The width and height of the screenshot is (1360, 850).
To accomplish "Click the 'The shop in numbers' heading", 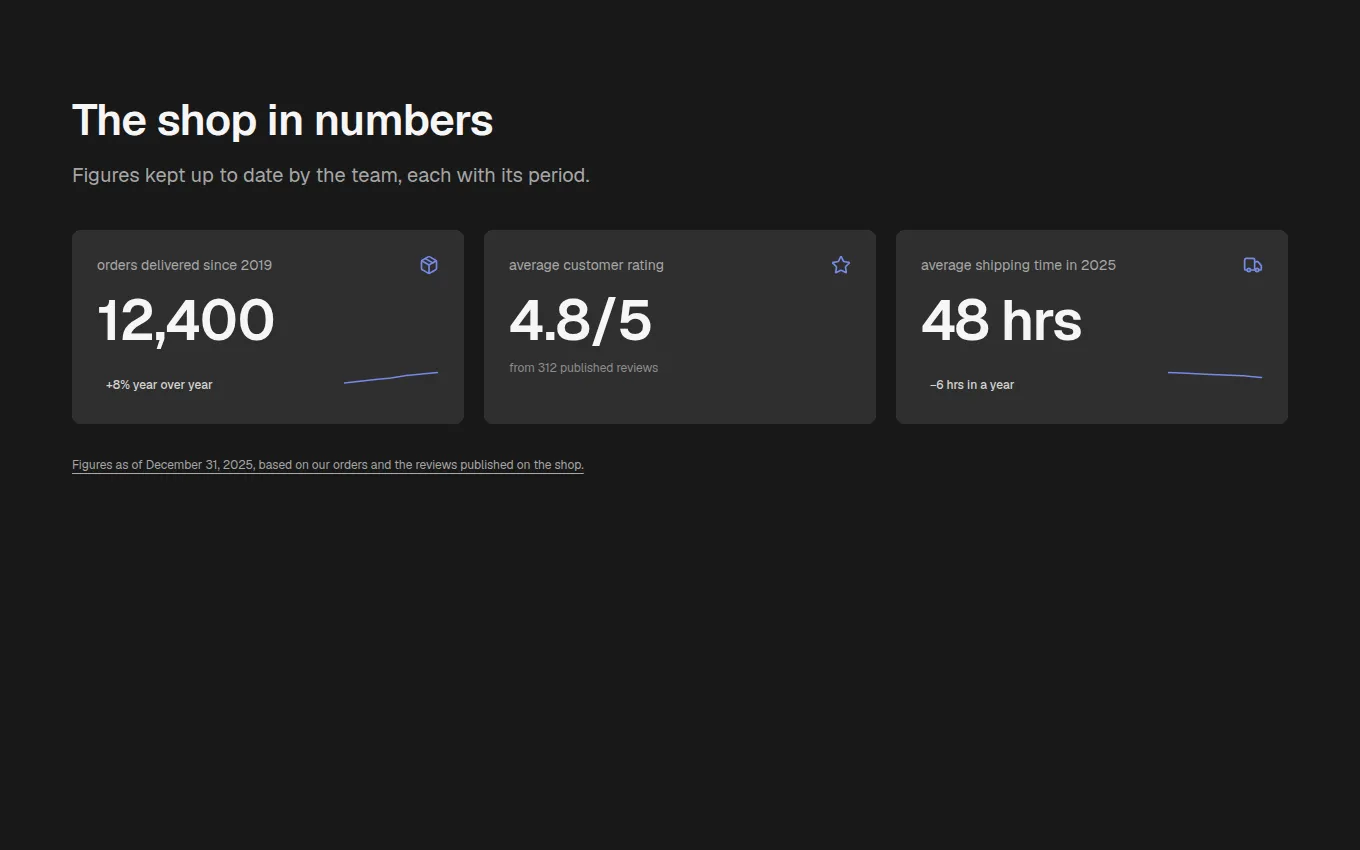I will [283, 121].
